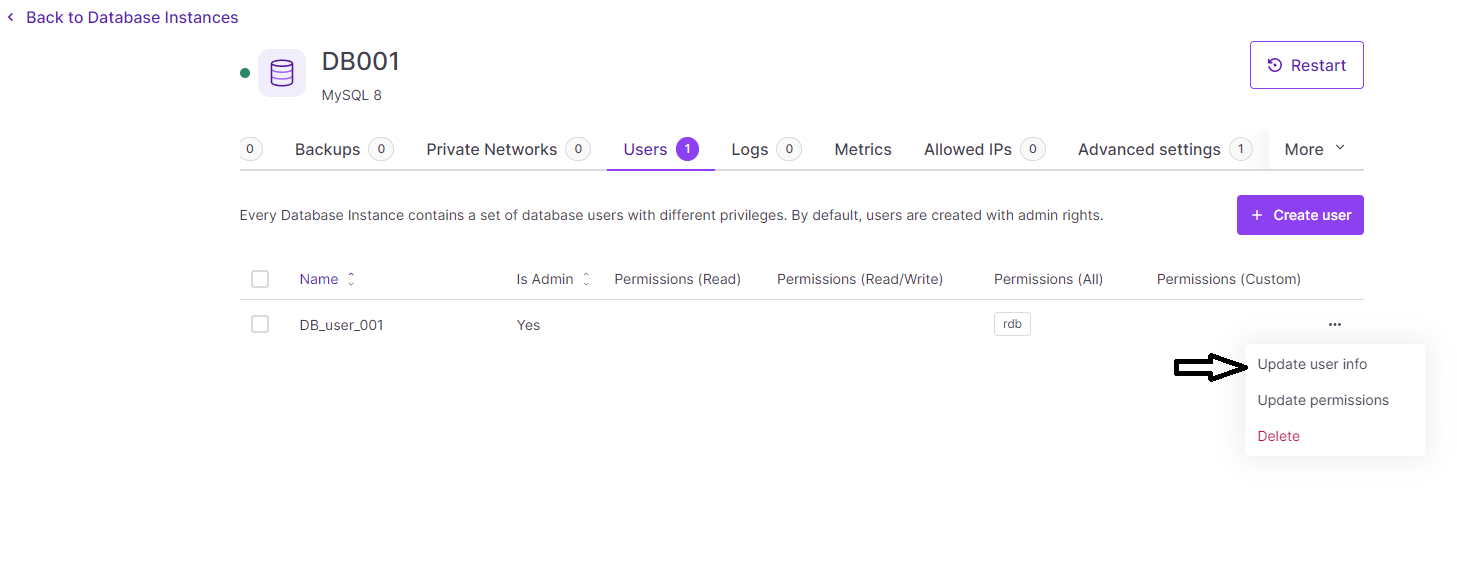Toggle the select-all users checkbox
The width and height of the screenshot is (1457, 564).
(260, 279)
